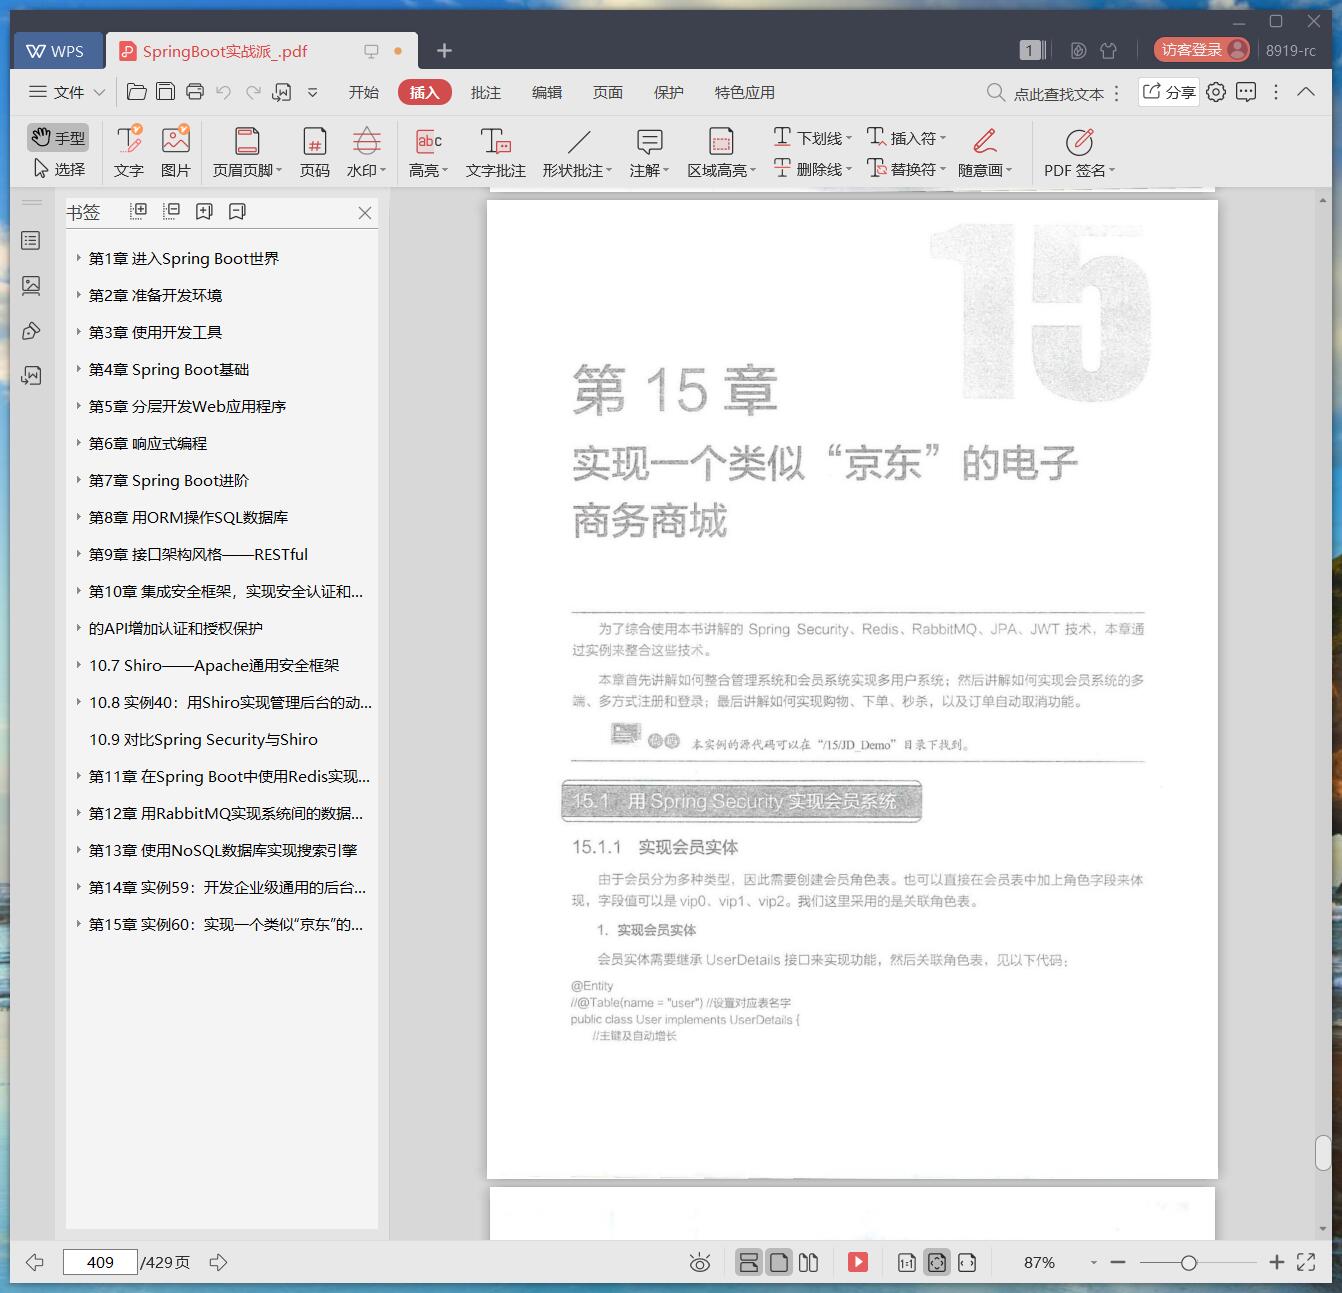Select the replace mark tool

tap(906, 169)
